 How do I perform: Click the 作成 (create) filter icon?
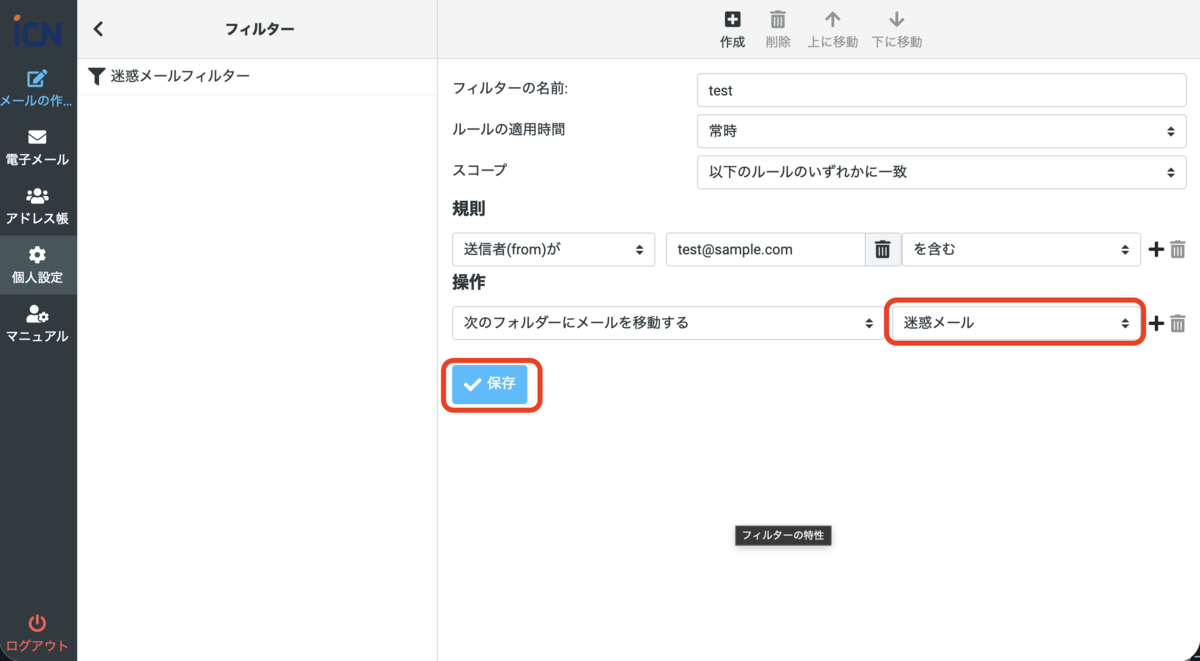(732, 28)
